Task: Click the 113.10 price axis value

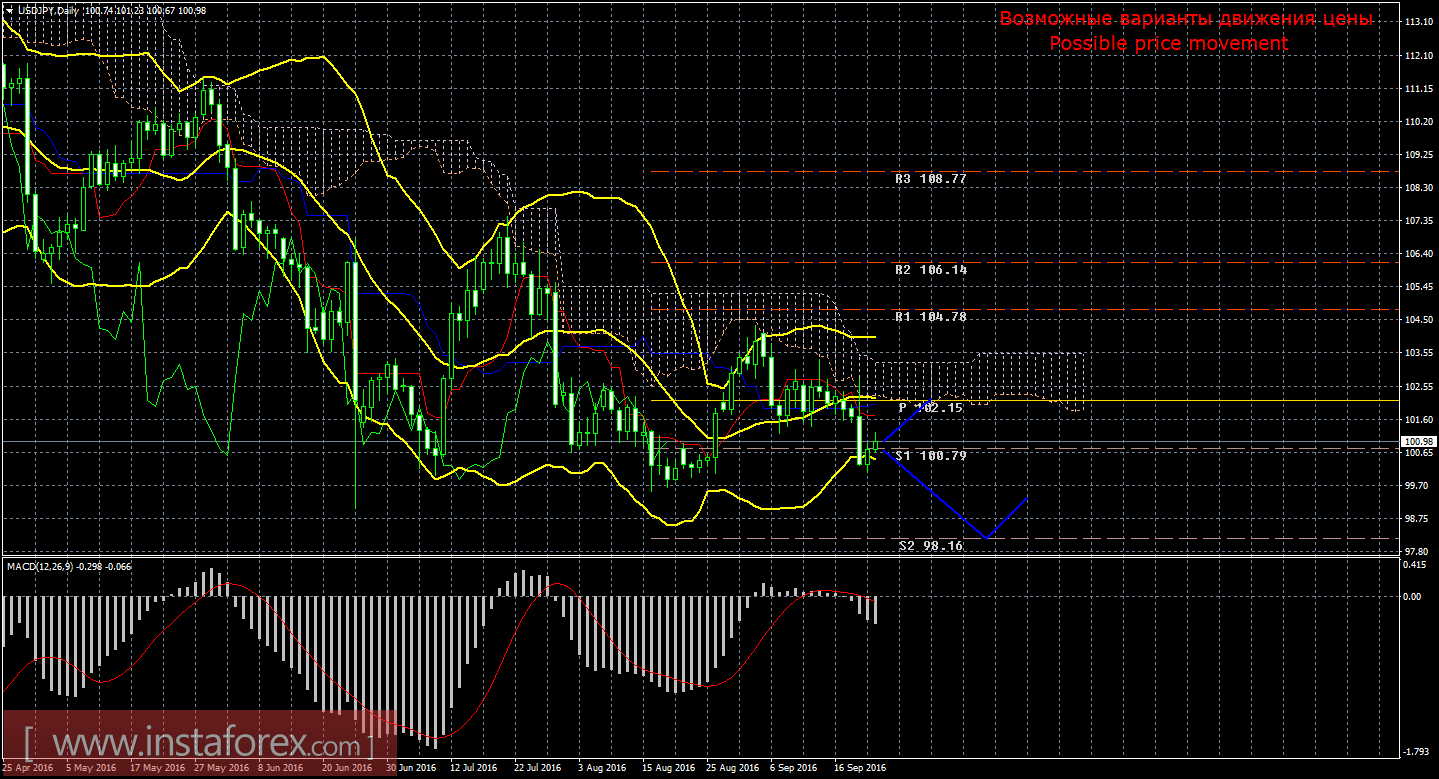Action: pyautogui.click(x=1419, y=22)
